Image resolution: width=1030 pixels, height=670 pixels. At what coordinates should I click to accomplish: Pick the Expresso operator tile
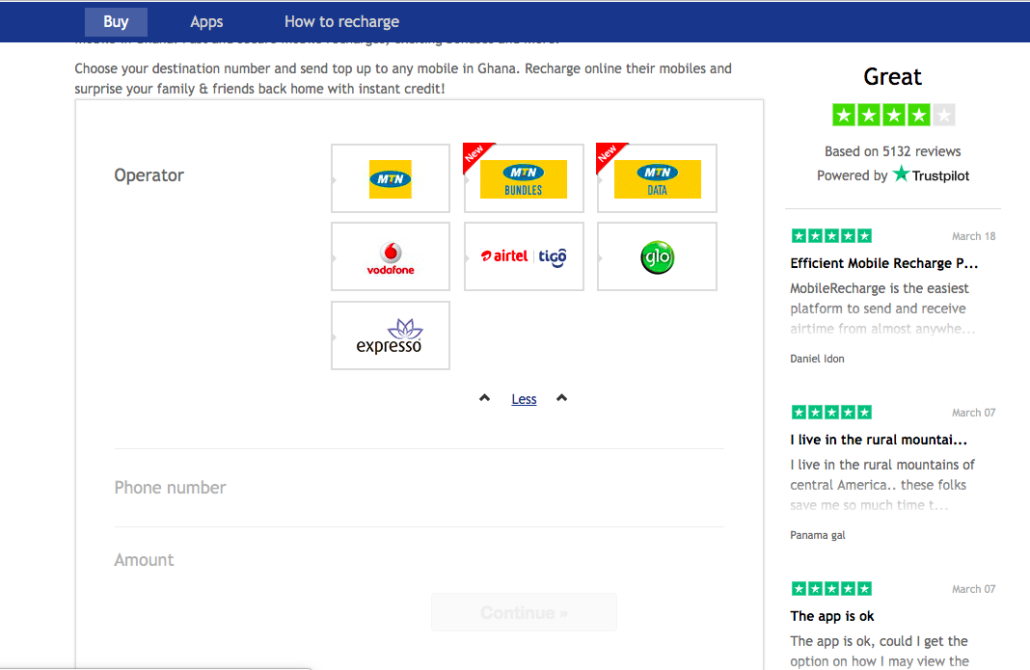click(x=390, y=335)
